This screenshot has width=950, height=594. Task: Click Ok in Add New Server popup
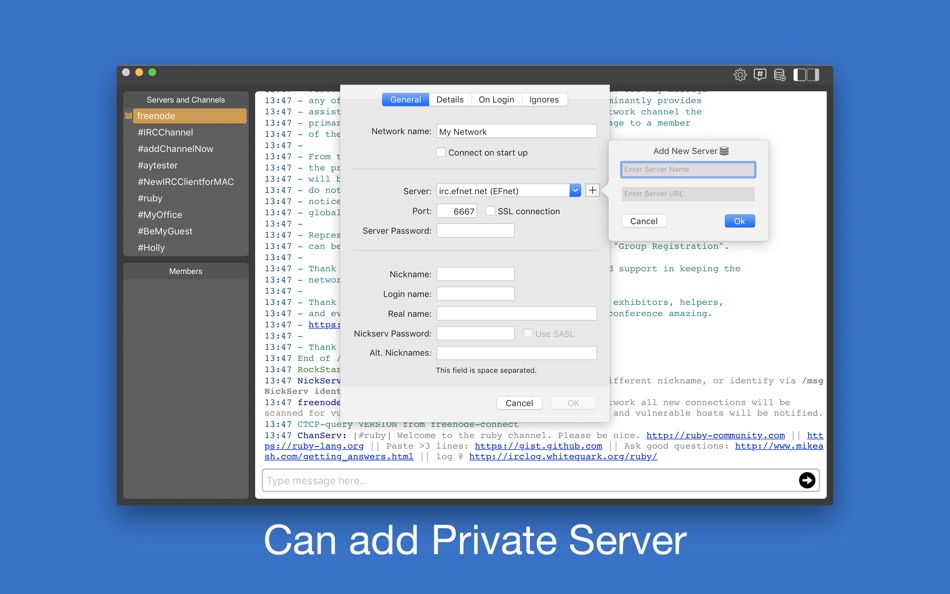click(x=740, y=221)
